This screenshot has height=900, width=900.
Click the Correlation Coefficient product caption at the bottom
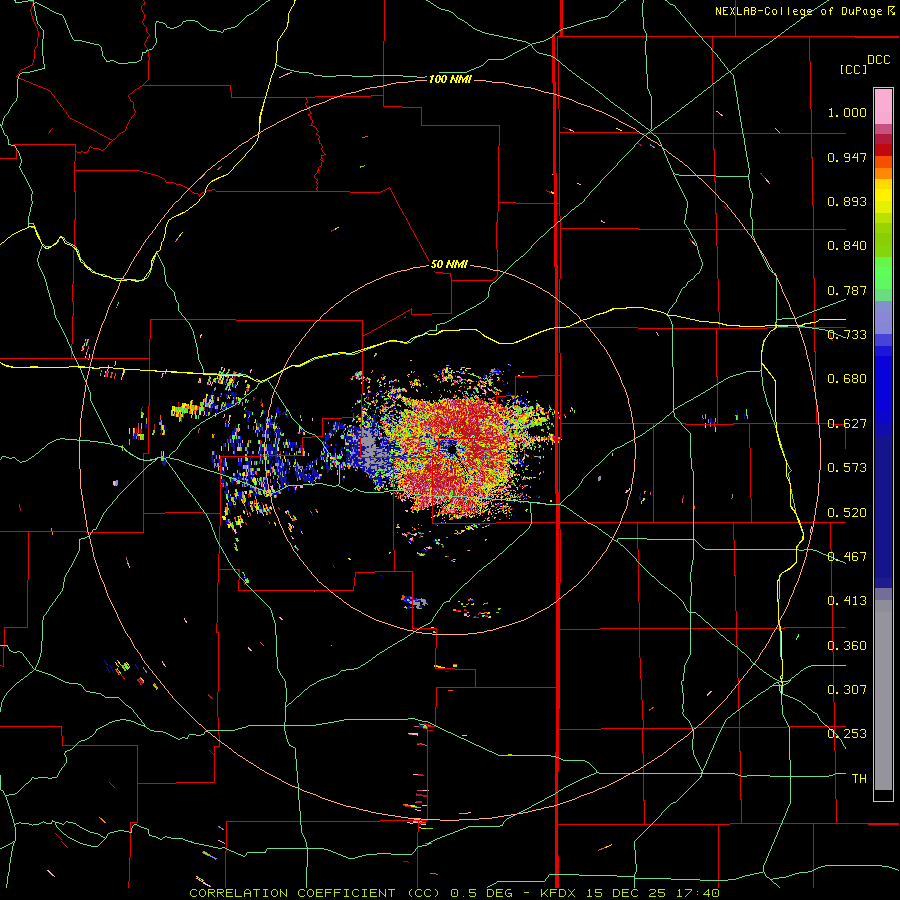click(454, 893)
